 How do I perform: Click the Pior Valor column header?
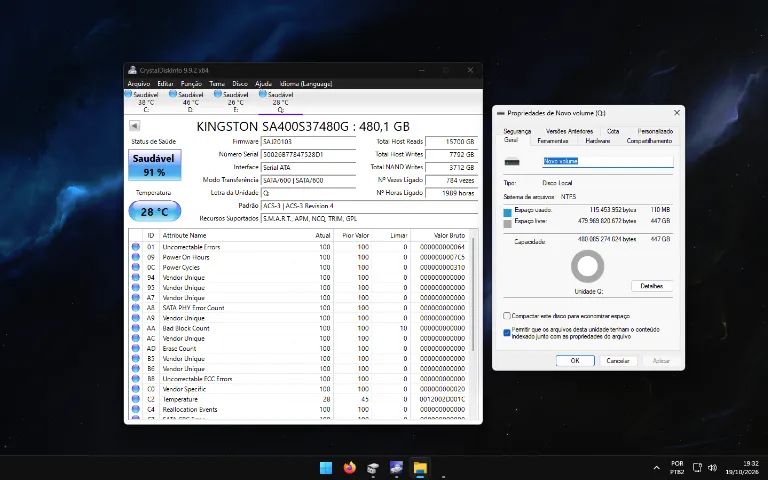pyautogui.click(x=355, y=236)
